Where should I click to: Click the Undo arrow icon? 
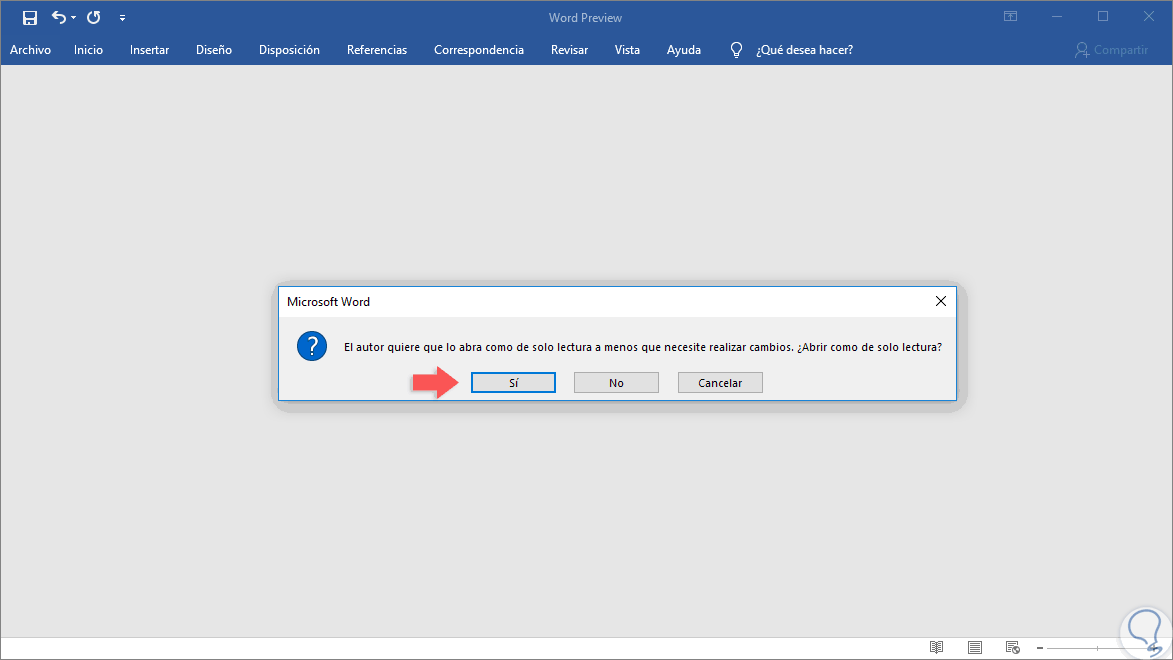[x=59, y=17]
